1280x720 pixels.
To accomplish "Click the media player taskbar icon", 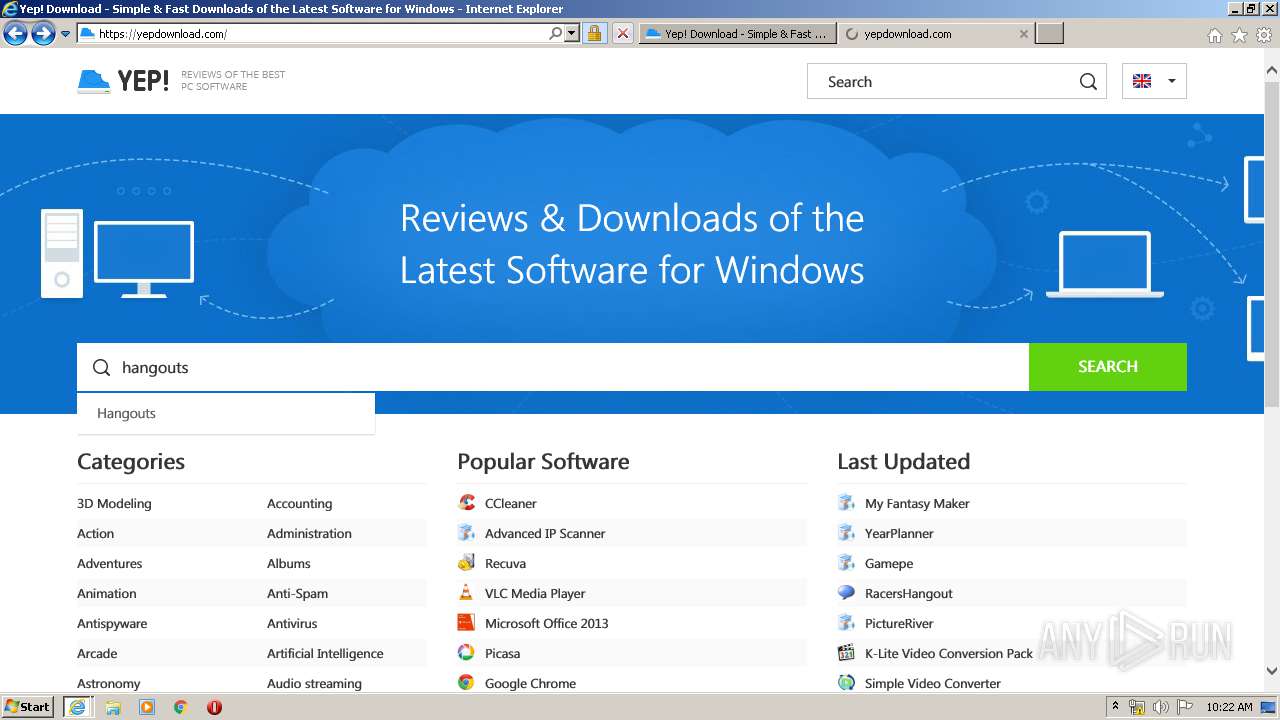I will pos(147,707).
